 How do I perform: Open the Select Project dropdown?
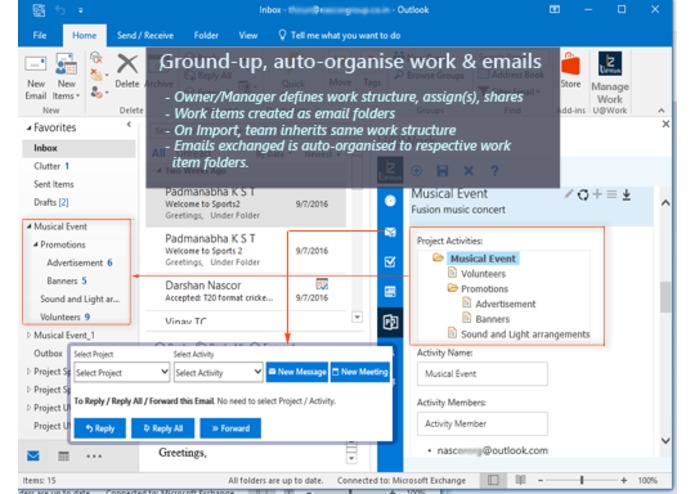click(x=121, y=372)
